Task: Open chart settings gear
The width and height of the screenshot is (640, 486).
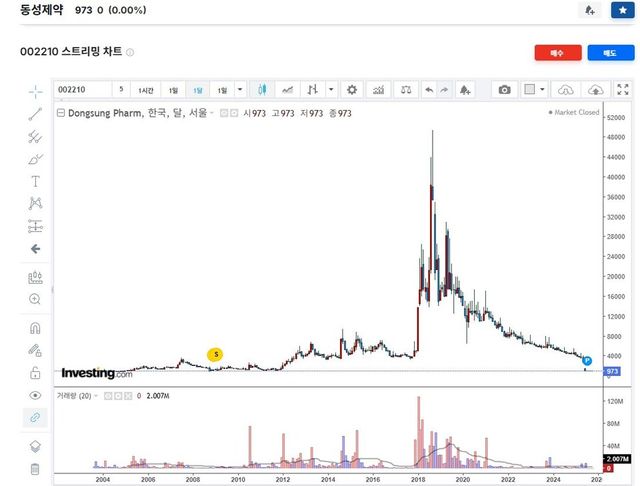Action: 352,89
